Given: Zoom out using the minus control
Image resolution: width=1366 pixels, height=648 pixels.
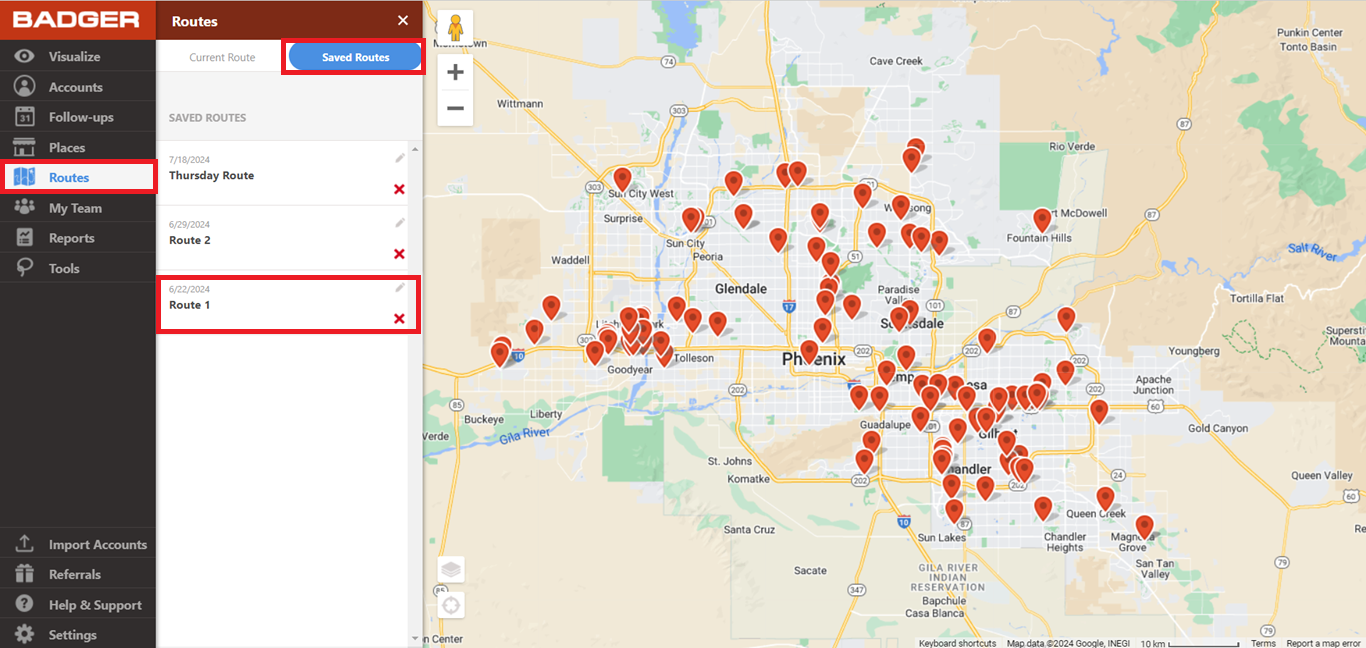Looking at the screenshot, I should pyautogui.click(x=455, y=108).
